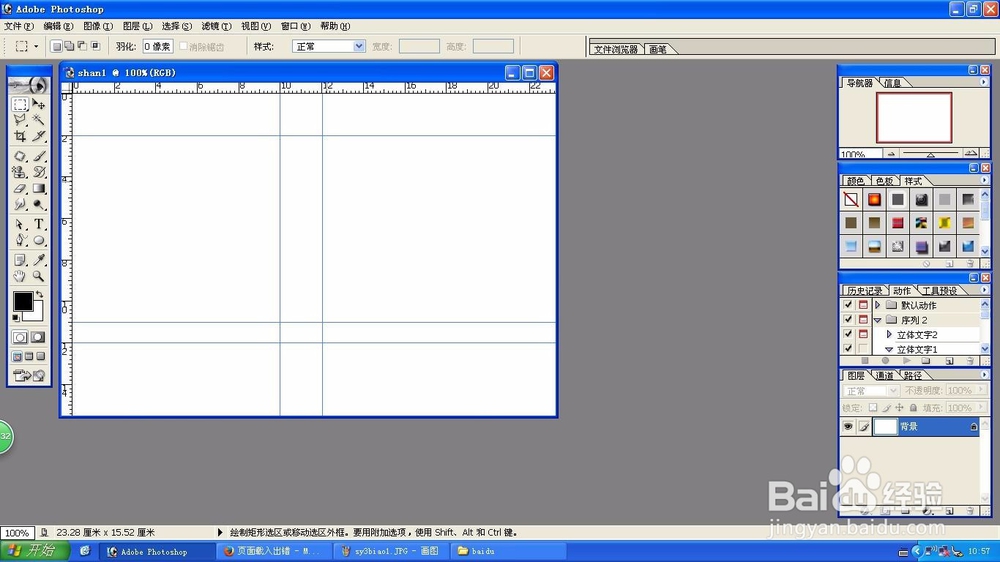Collapse the 立体文字1 action
Viewport: 1000px width, 562px height.
tap(889, 349)
